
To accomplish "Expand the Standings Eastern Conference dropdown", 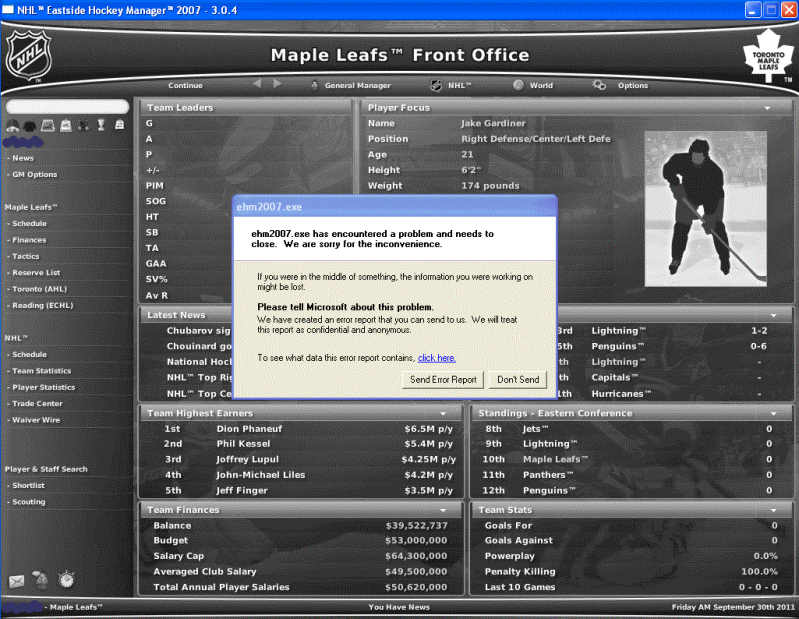I will click(x=774, y=414).
